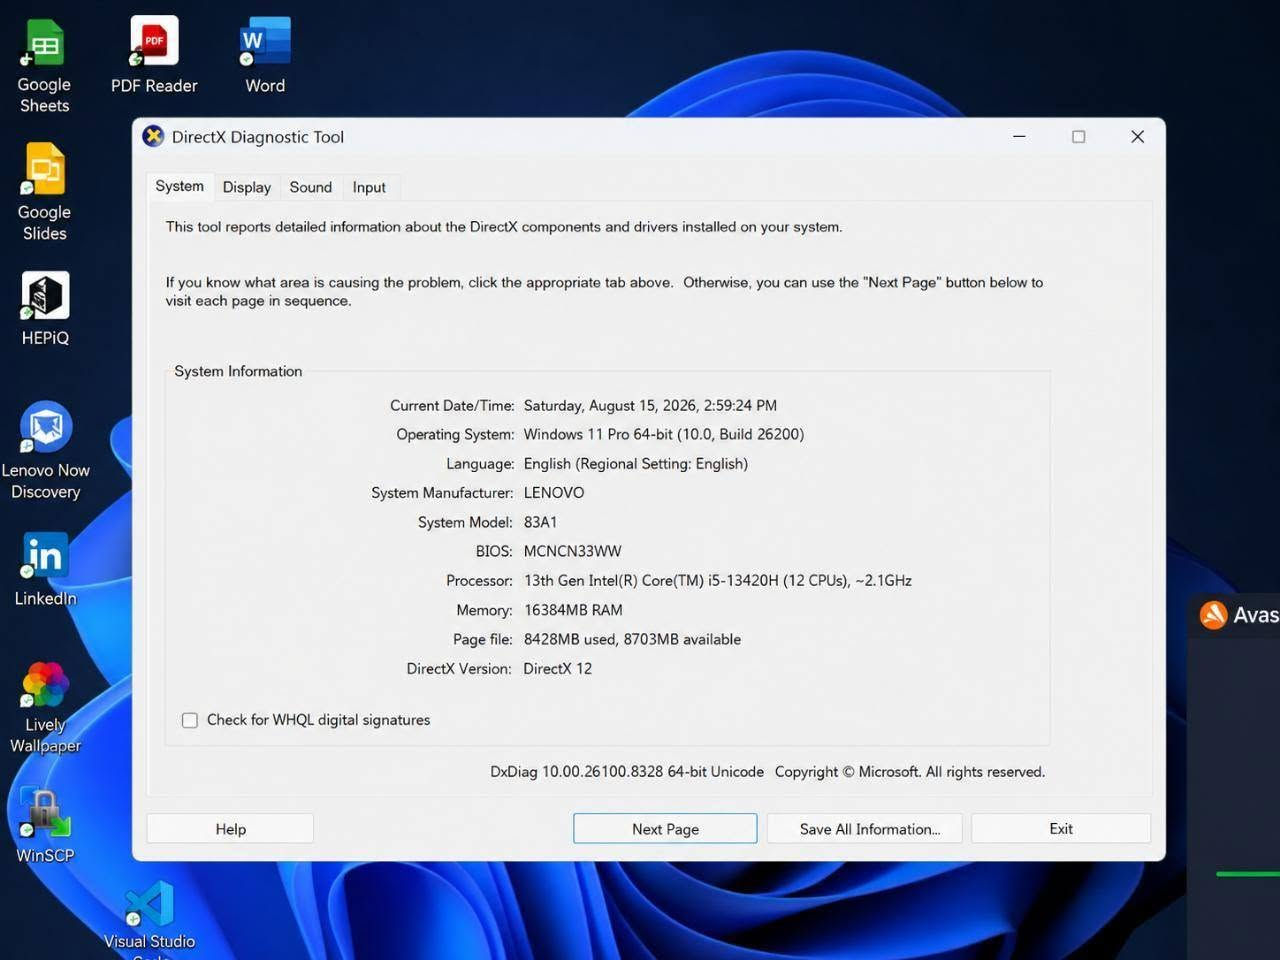Close the DirectX Diagnostic Tool window
Image resolution: width=1280 pixels, height=960 pixels.
coord(1137,137)
